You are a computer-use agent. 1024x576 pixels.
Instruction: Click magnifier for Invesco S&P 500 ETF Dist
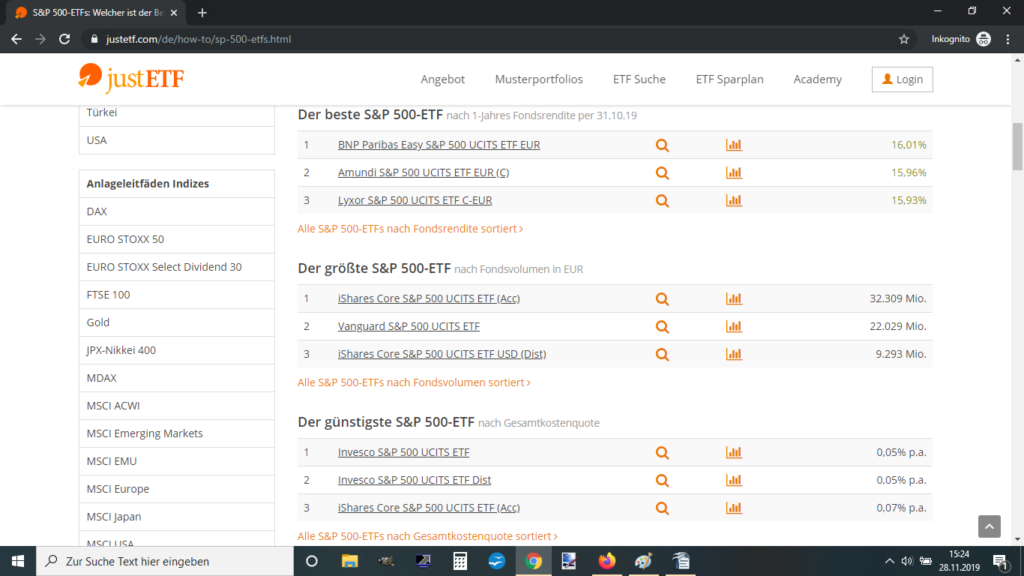[662, 481]
